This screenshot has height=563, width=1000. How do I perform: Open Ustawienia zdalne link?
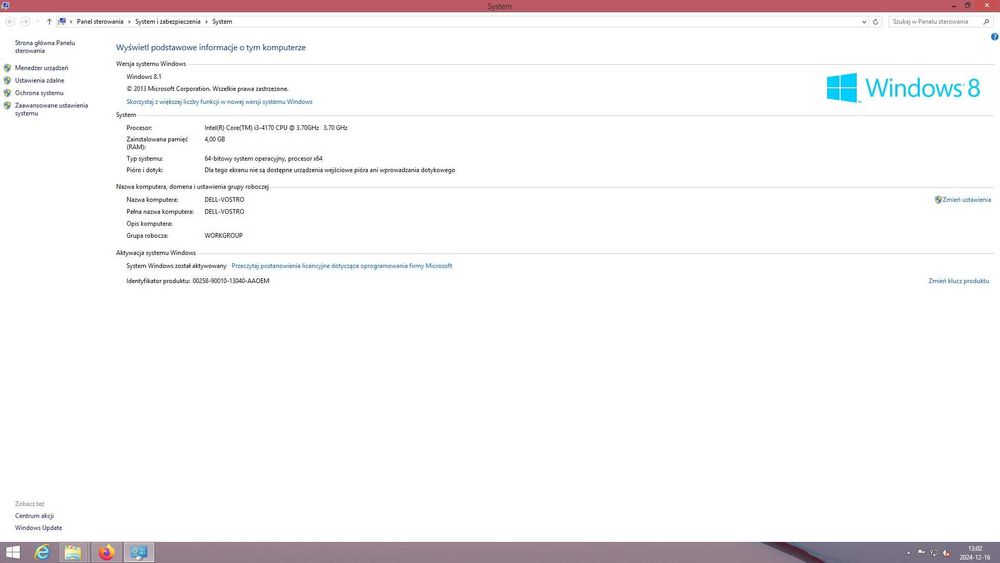tap(40, 80)
